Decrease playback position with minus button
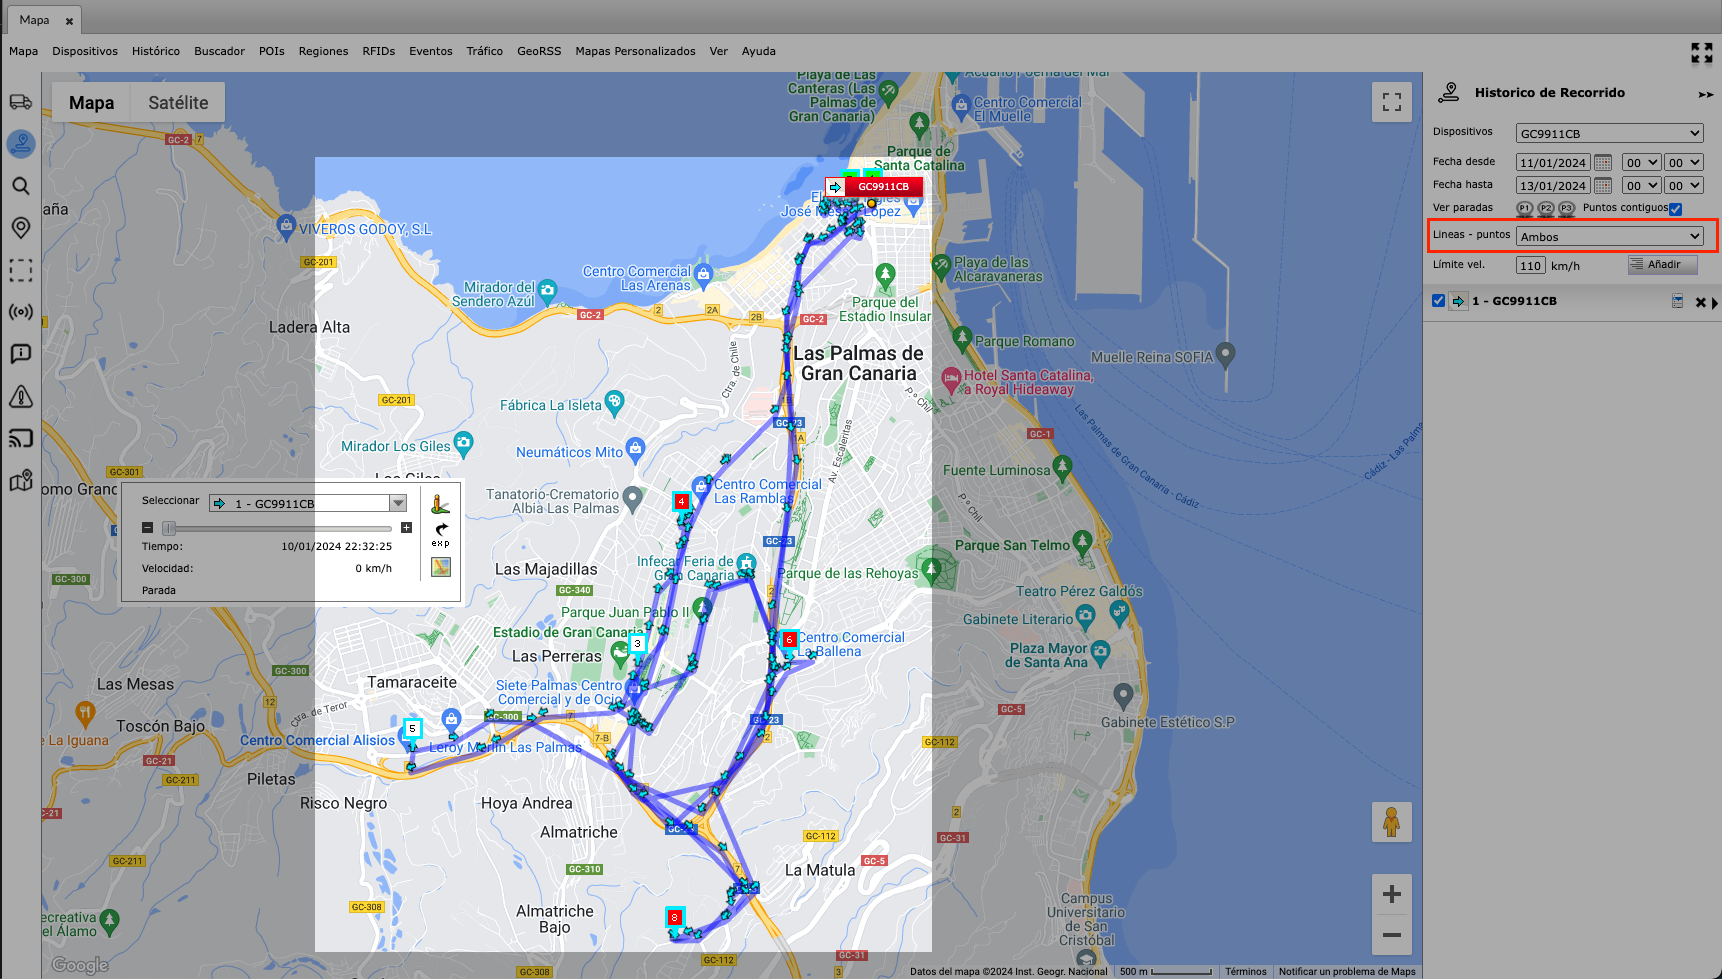The height and width of the screenshot is (979, 1722). [x=147, y=527]
